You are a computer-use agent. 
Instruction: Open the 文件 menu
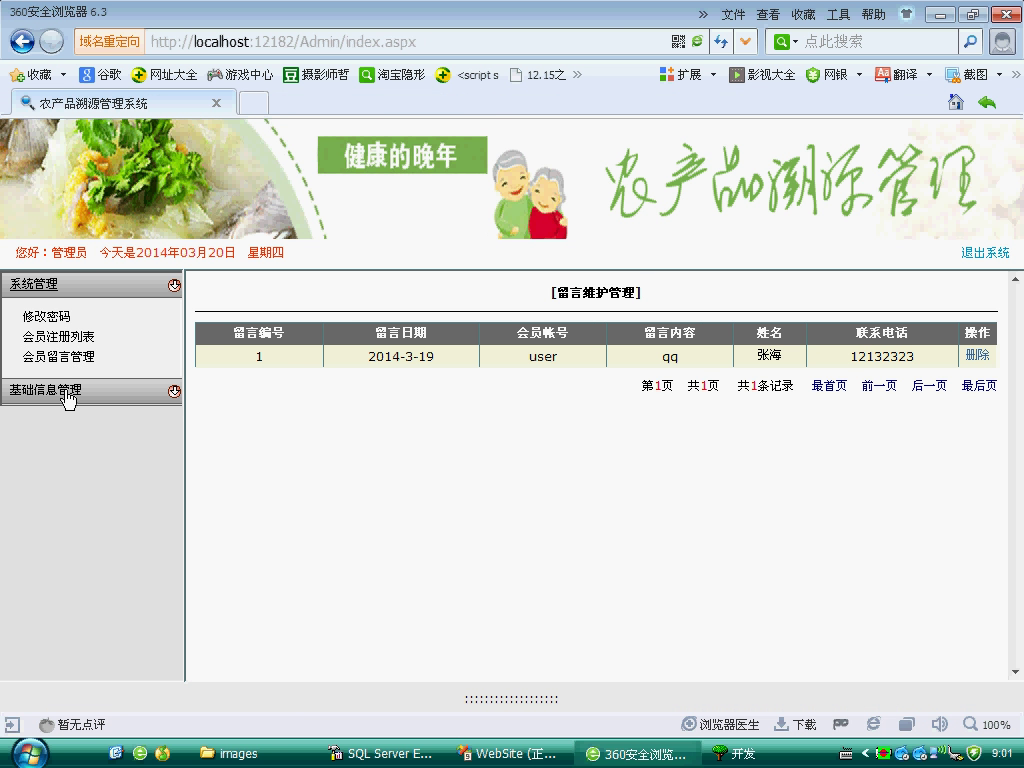[x=733, y=14]
